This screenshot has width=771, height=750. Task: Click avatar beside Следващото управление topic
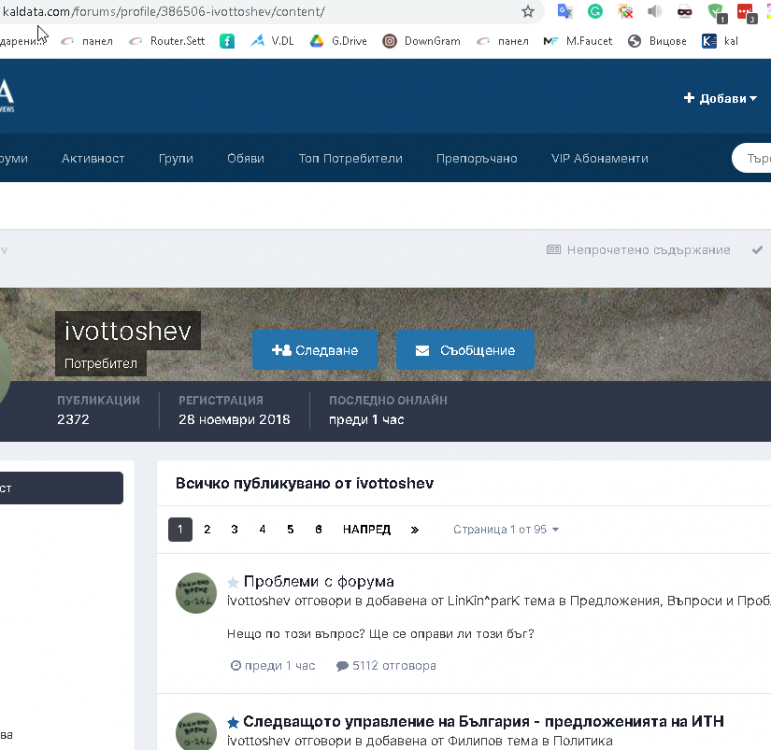196,731
